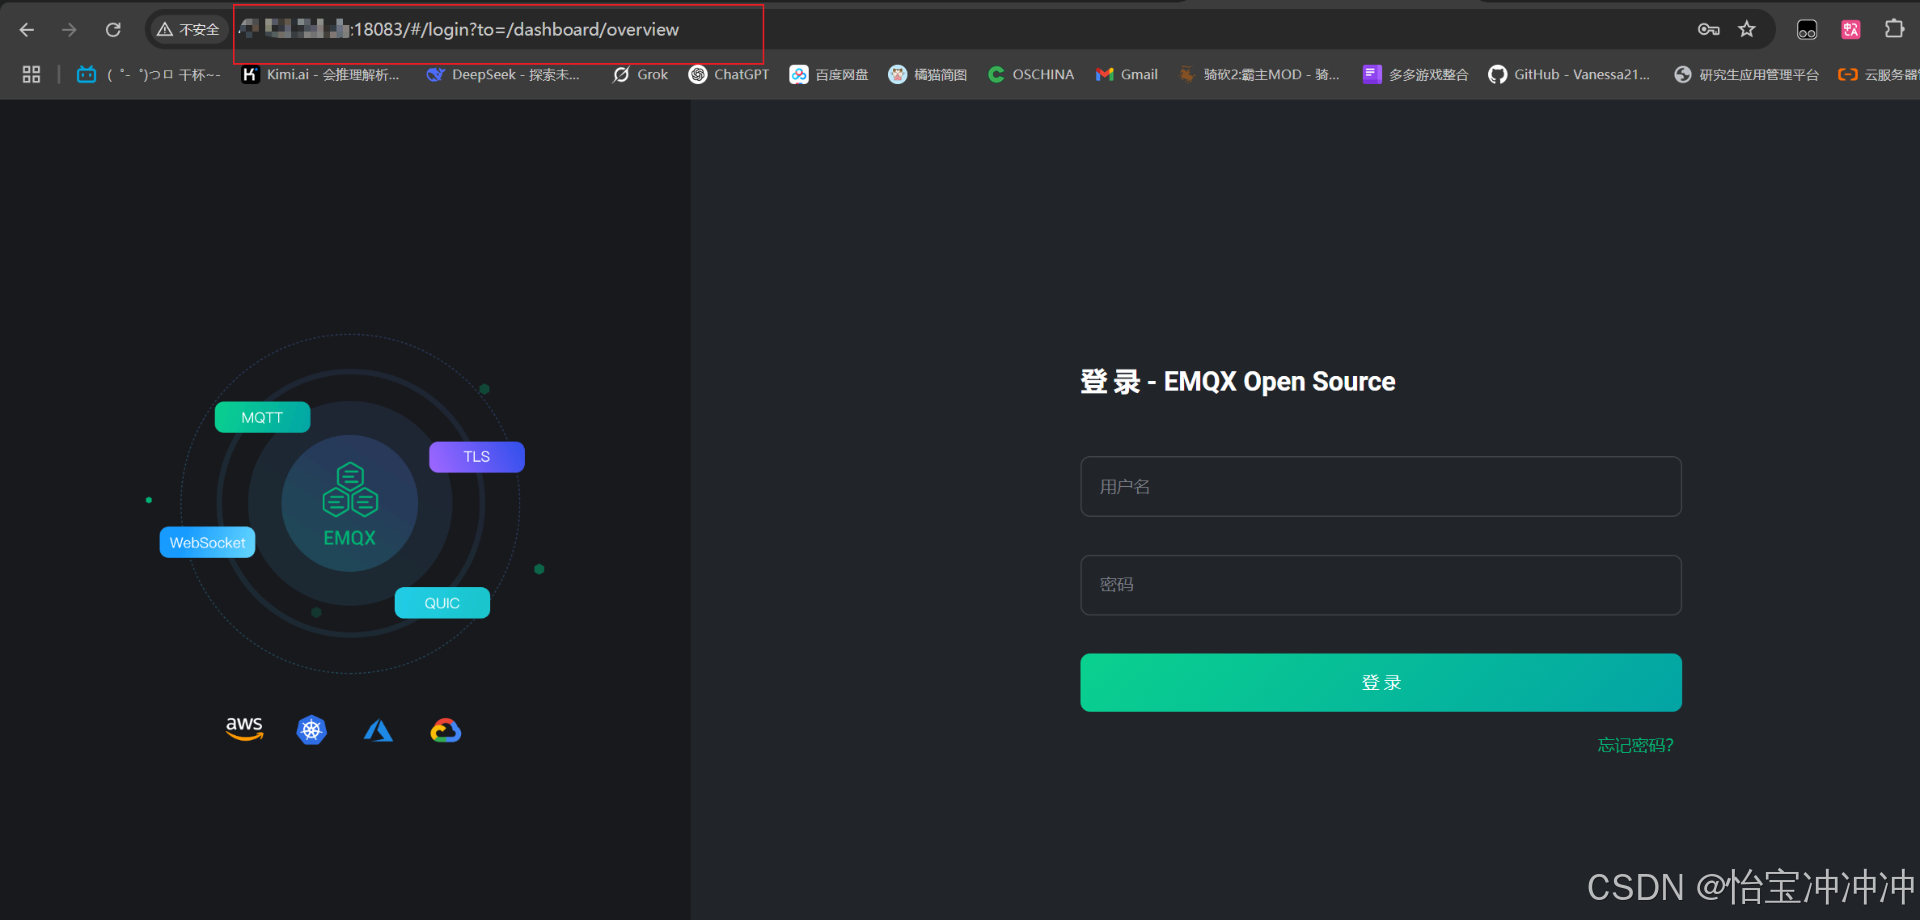Click the 登录 - EMQX Open Source heading
The image size is (1920, 920).
(1238, 382)
